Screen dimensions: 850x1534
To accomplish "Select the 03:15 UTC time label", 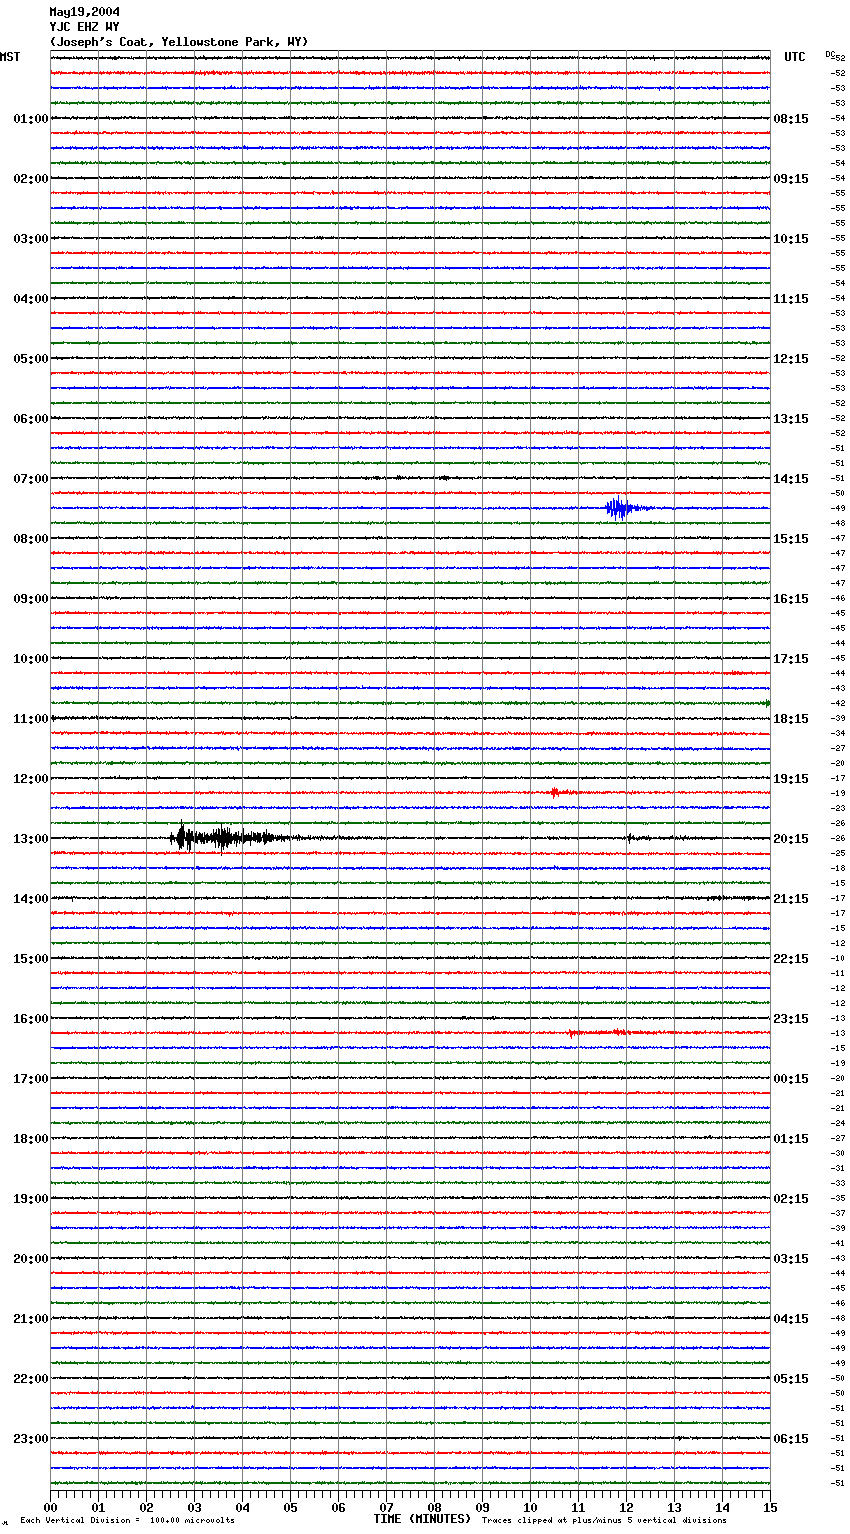I will tap(791, 1259).
